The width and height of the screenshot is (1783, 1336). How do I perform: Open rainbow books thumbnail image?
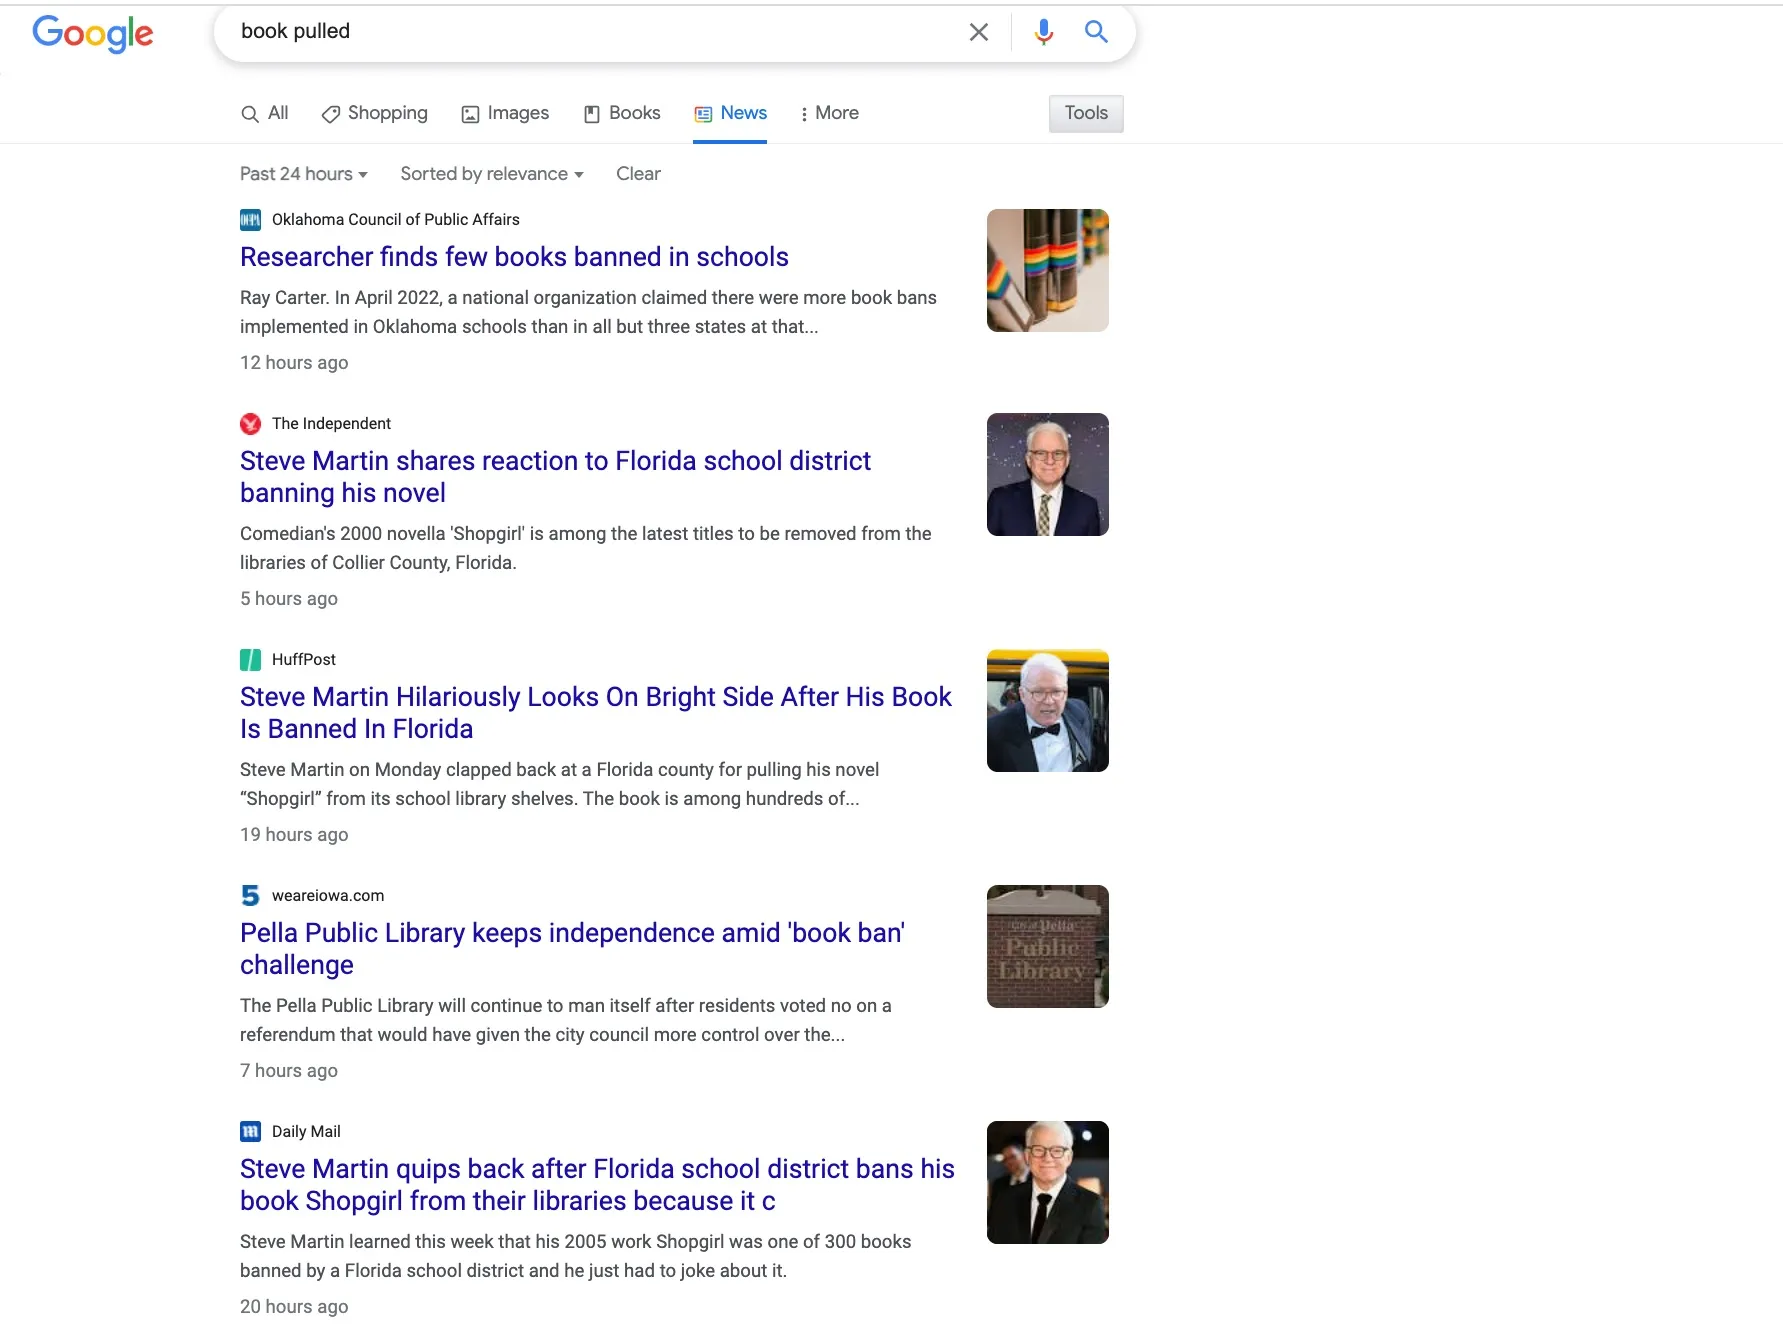pos(1047,270)
